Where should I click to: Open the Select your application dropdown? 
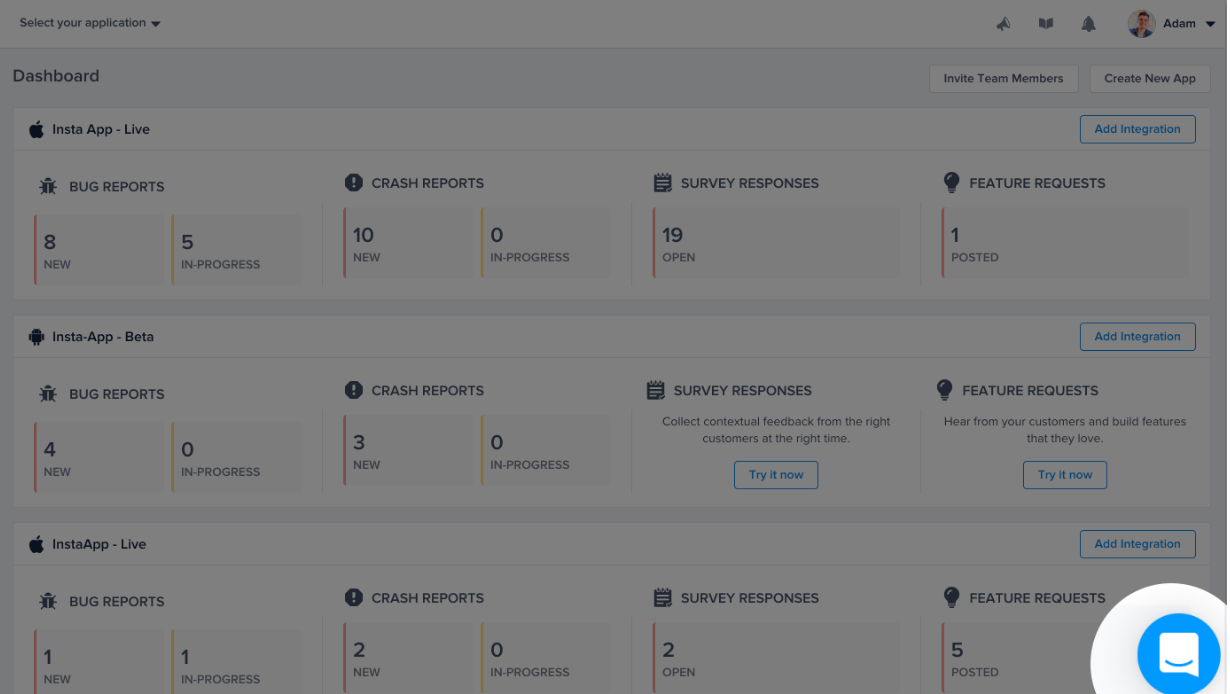pyautogui.click(x=90, y=23)
